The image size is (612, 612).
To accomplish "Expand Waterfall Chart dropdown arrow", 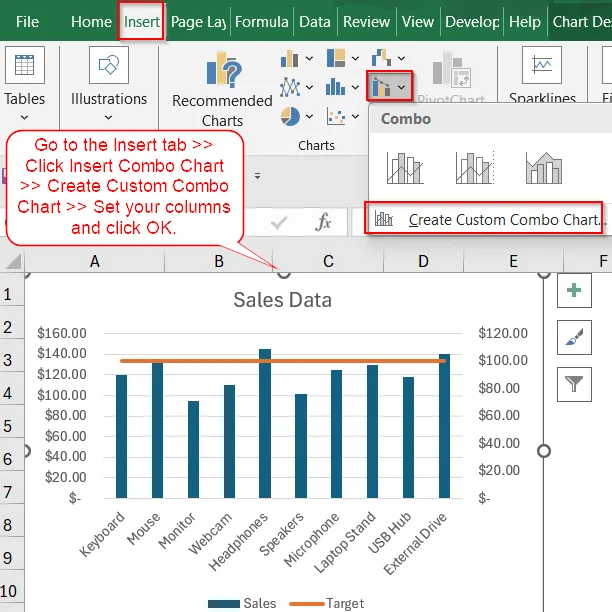I will tap(401, 59).
